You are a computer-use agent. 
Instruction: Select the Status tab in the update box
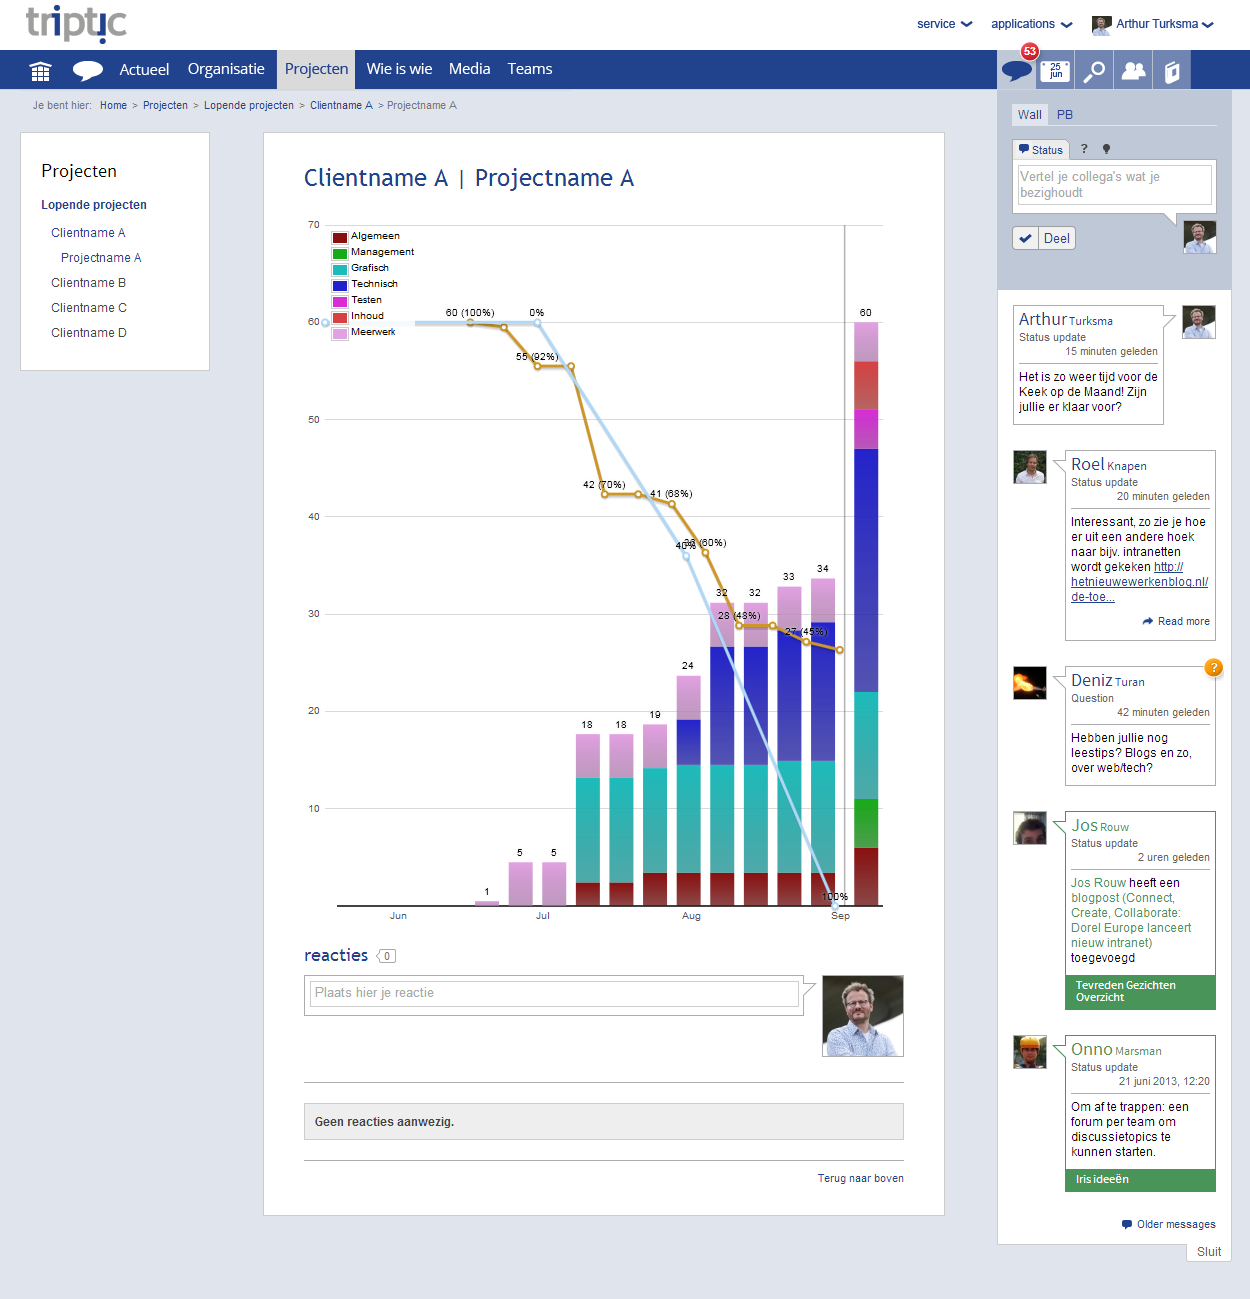point(1041,149)
